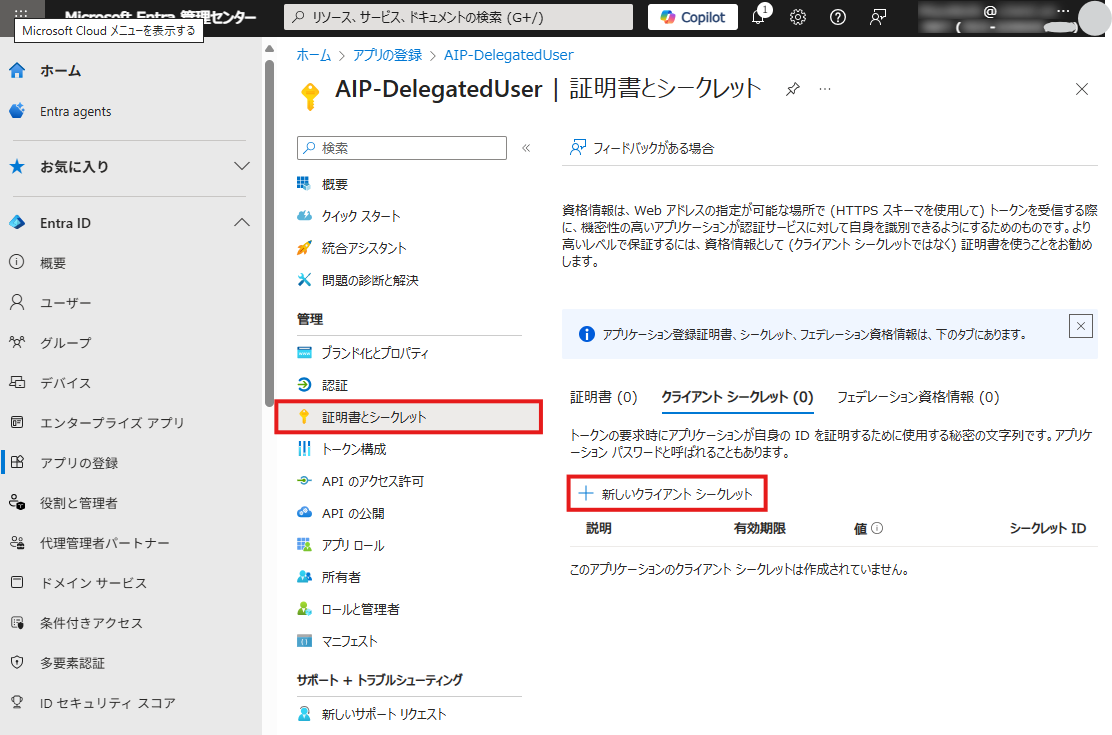The height and width of the screenshot is (735, 1112).
Task: Click the 有効期限 column header
Action: 760,529
